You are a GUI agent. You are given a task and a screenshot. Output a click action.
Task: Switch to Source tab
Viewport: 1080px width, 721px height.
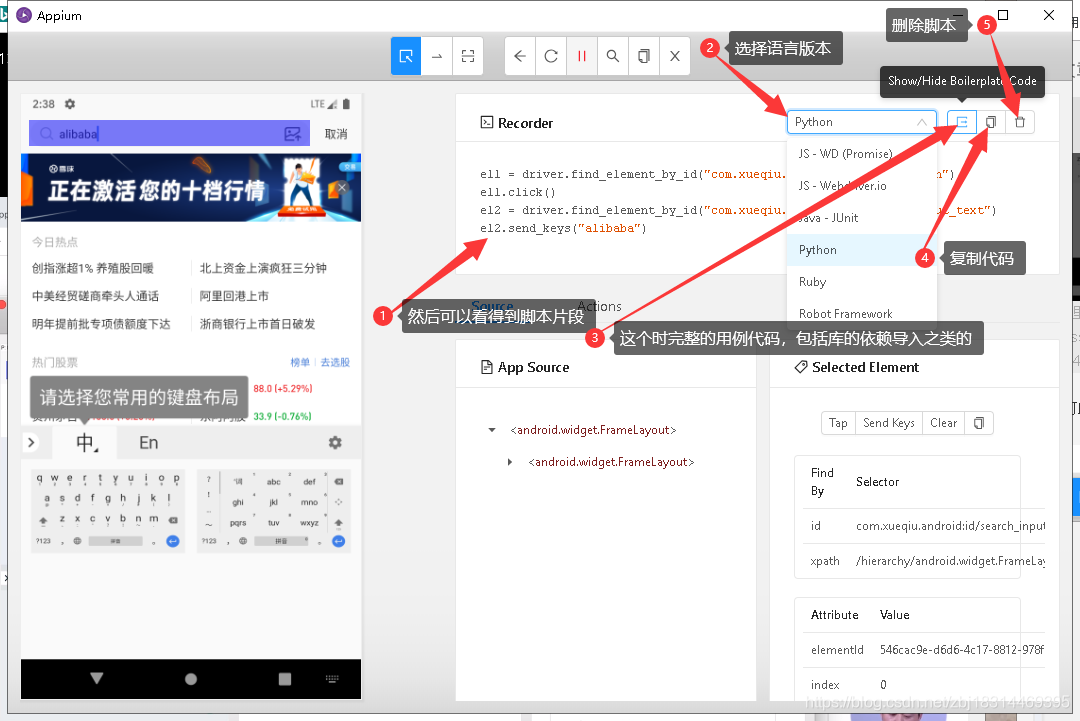pos(492,306)
